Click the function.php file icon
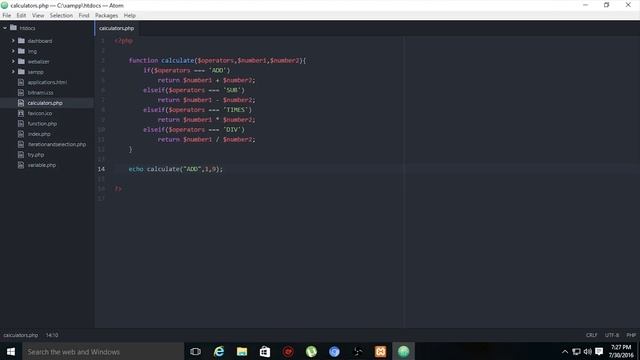The height and width of the screenshot is (360, 640). pos(21,124)
